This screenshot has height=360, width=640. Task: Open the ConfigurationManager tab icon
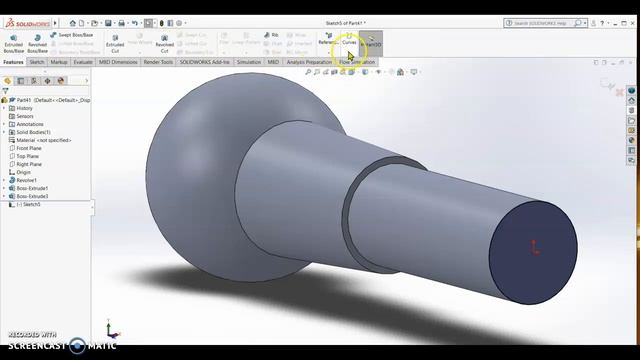pos(34,81)
